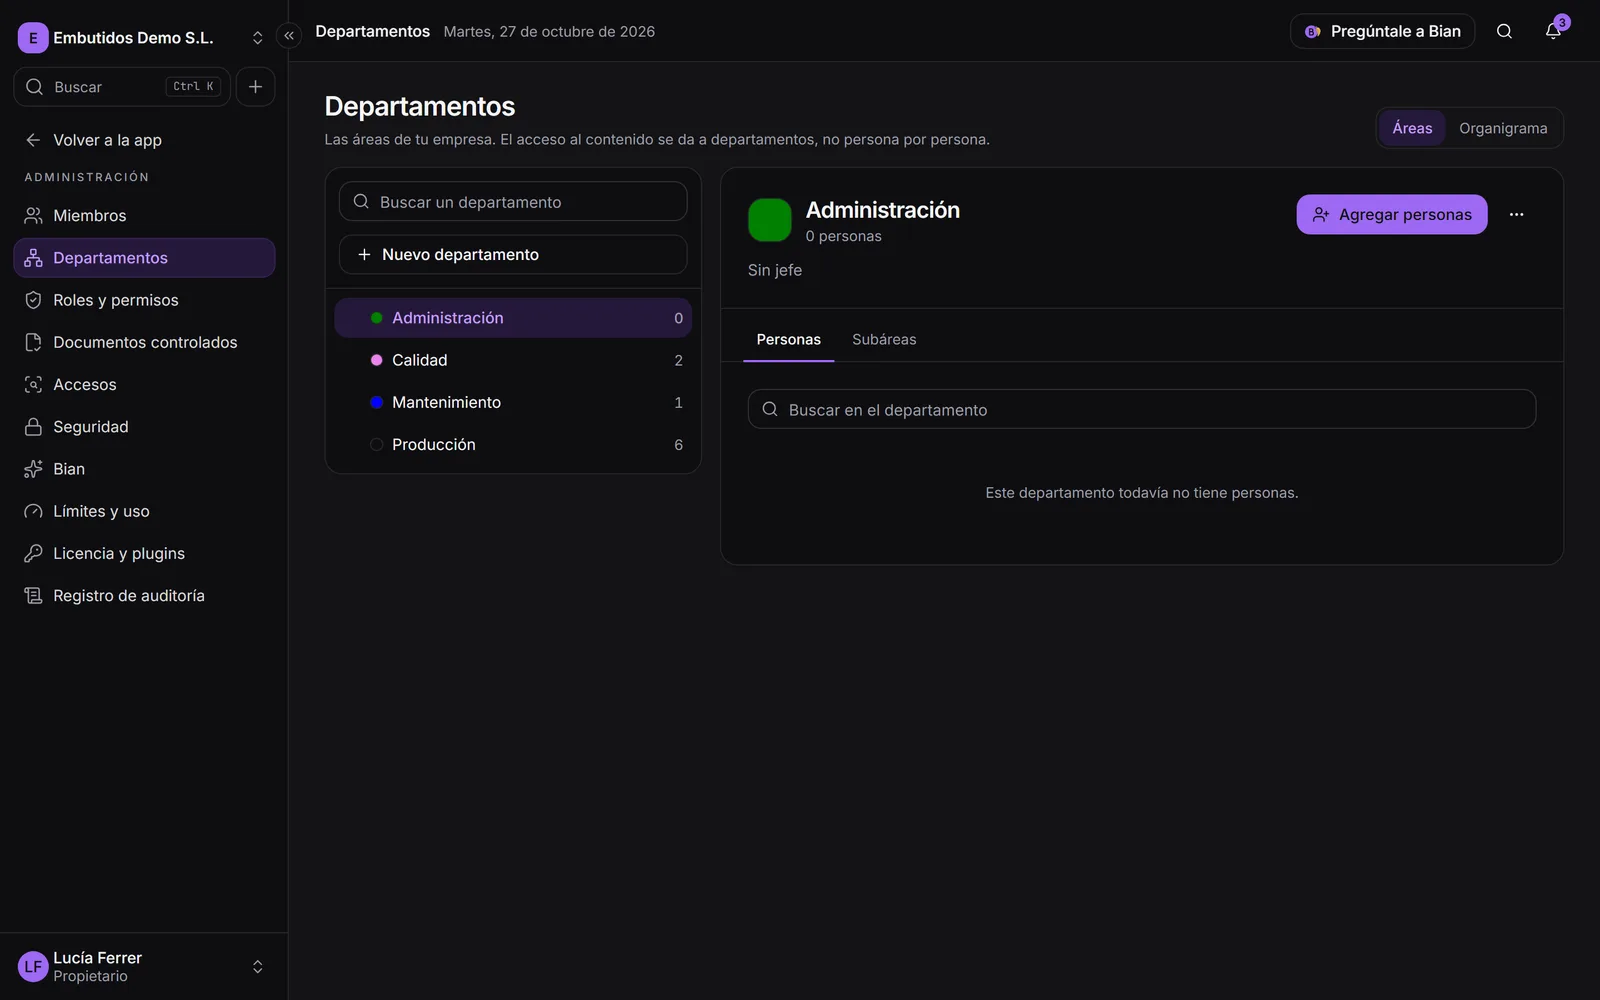Viewport: 1600px width, 1000px height.
Task: Open the Subáreas tab
Action: pos(884,340)
